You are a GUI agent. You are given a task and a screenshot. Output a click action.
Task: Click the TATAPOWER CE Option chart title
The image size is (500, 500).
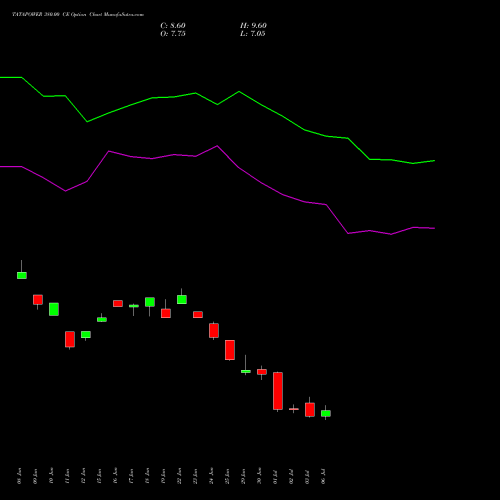[78, 15]
